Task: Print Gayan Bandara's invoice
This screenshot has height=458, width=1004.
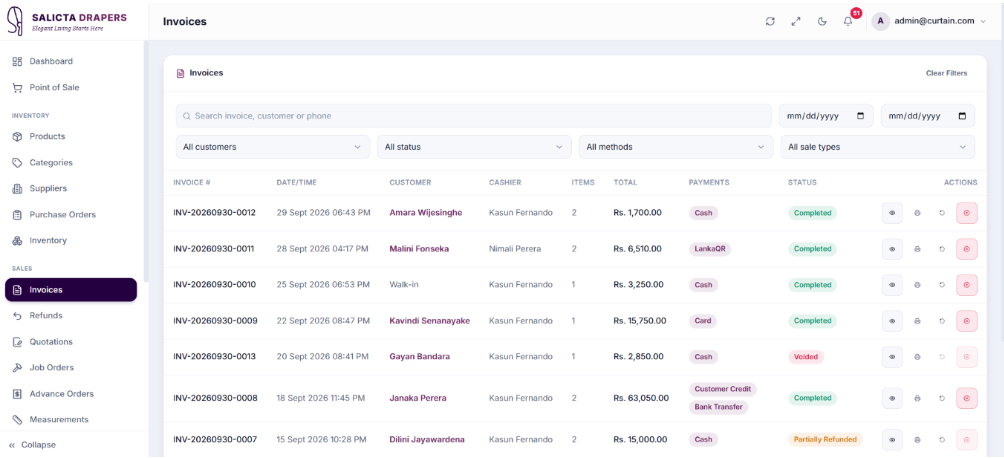Action: tap(917, 357)
